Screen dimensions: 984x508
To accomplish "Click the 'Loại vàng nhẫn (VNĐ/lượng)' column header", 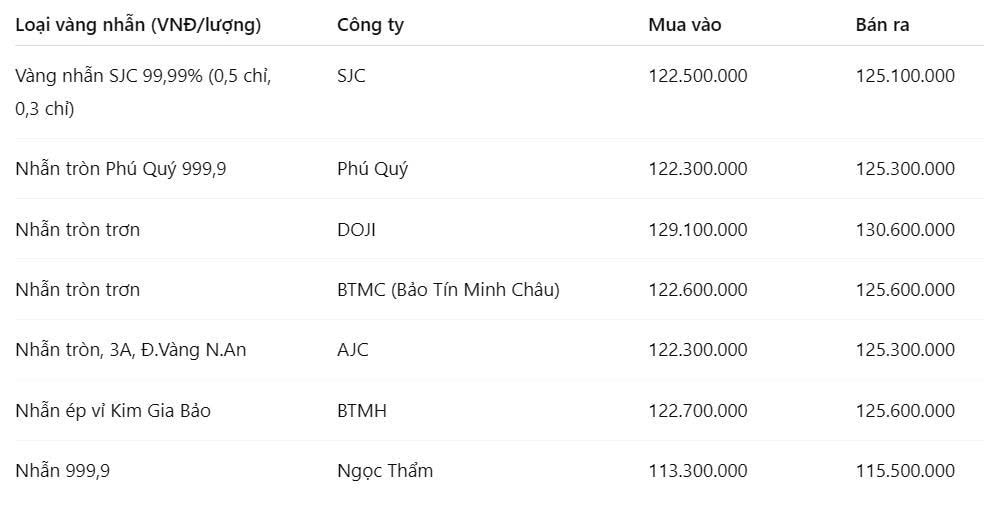I will pos(138,25).
